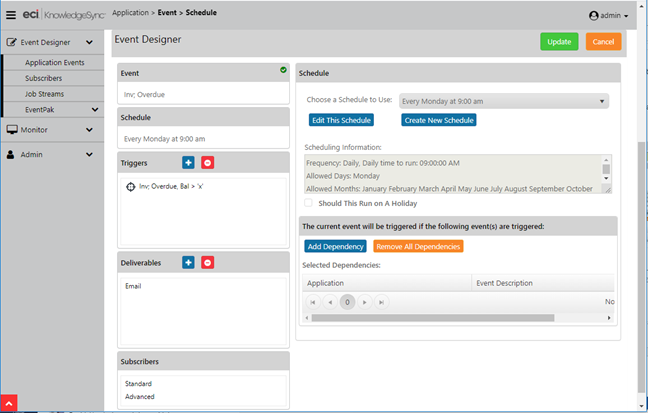Viewport: 648px width, 413px height.
Task: Click Application breadcrumb link
Action: coord(130,12)
